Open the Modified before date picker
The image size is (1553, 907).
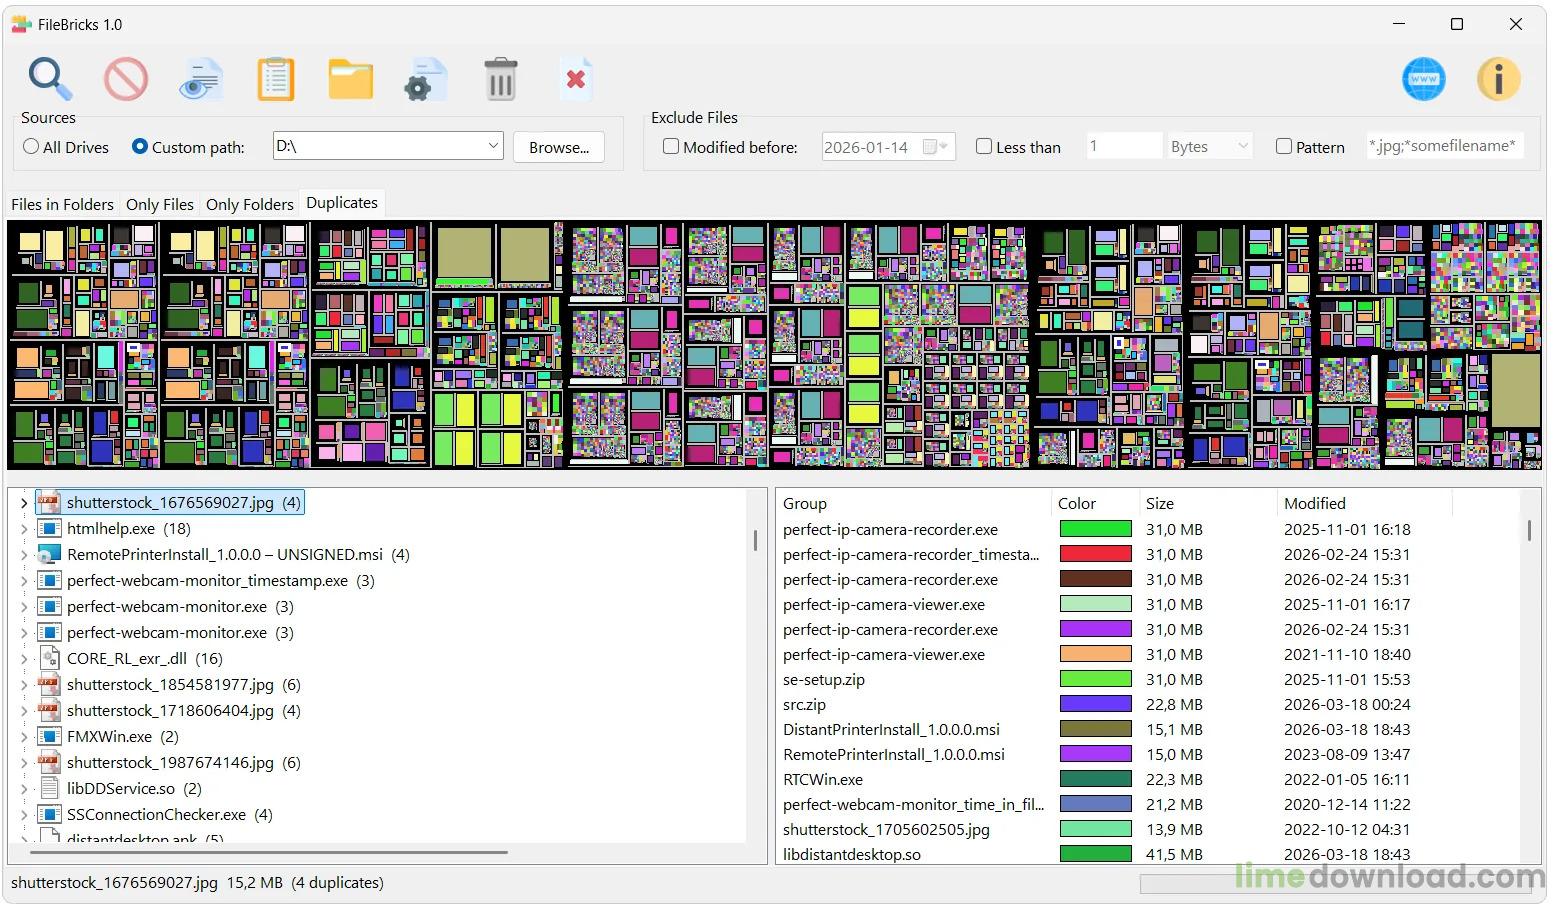937,147
